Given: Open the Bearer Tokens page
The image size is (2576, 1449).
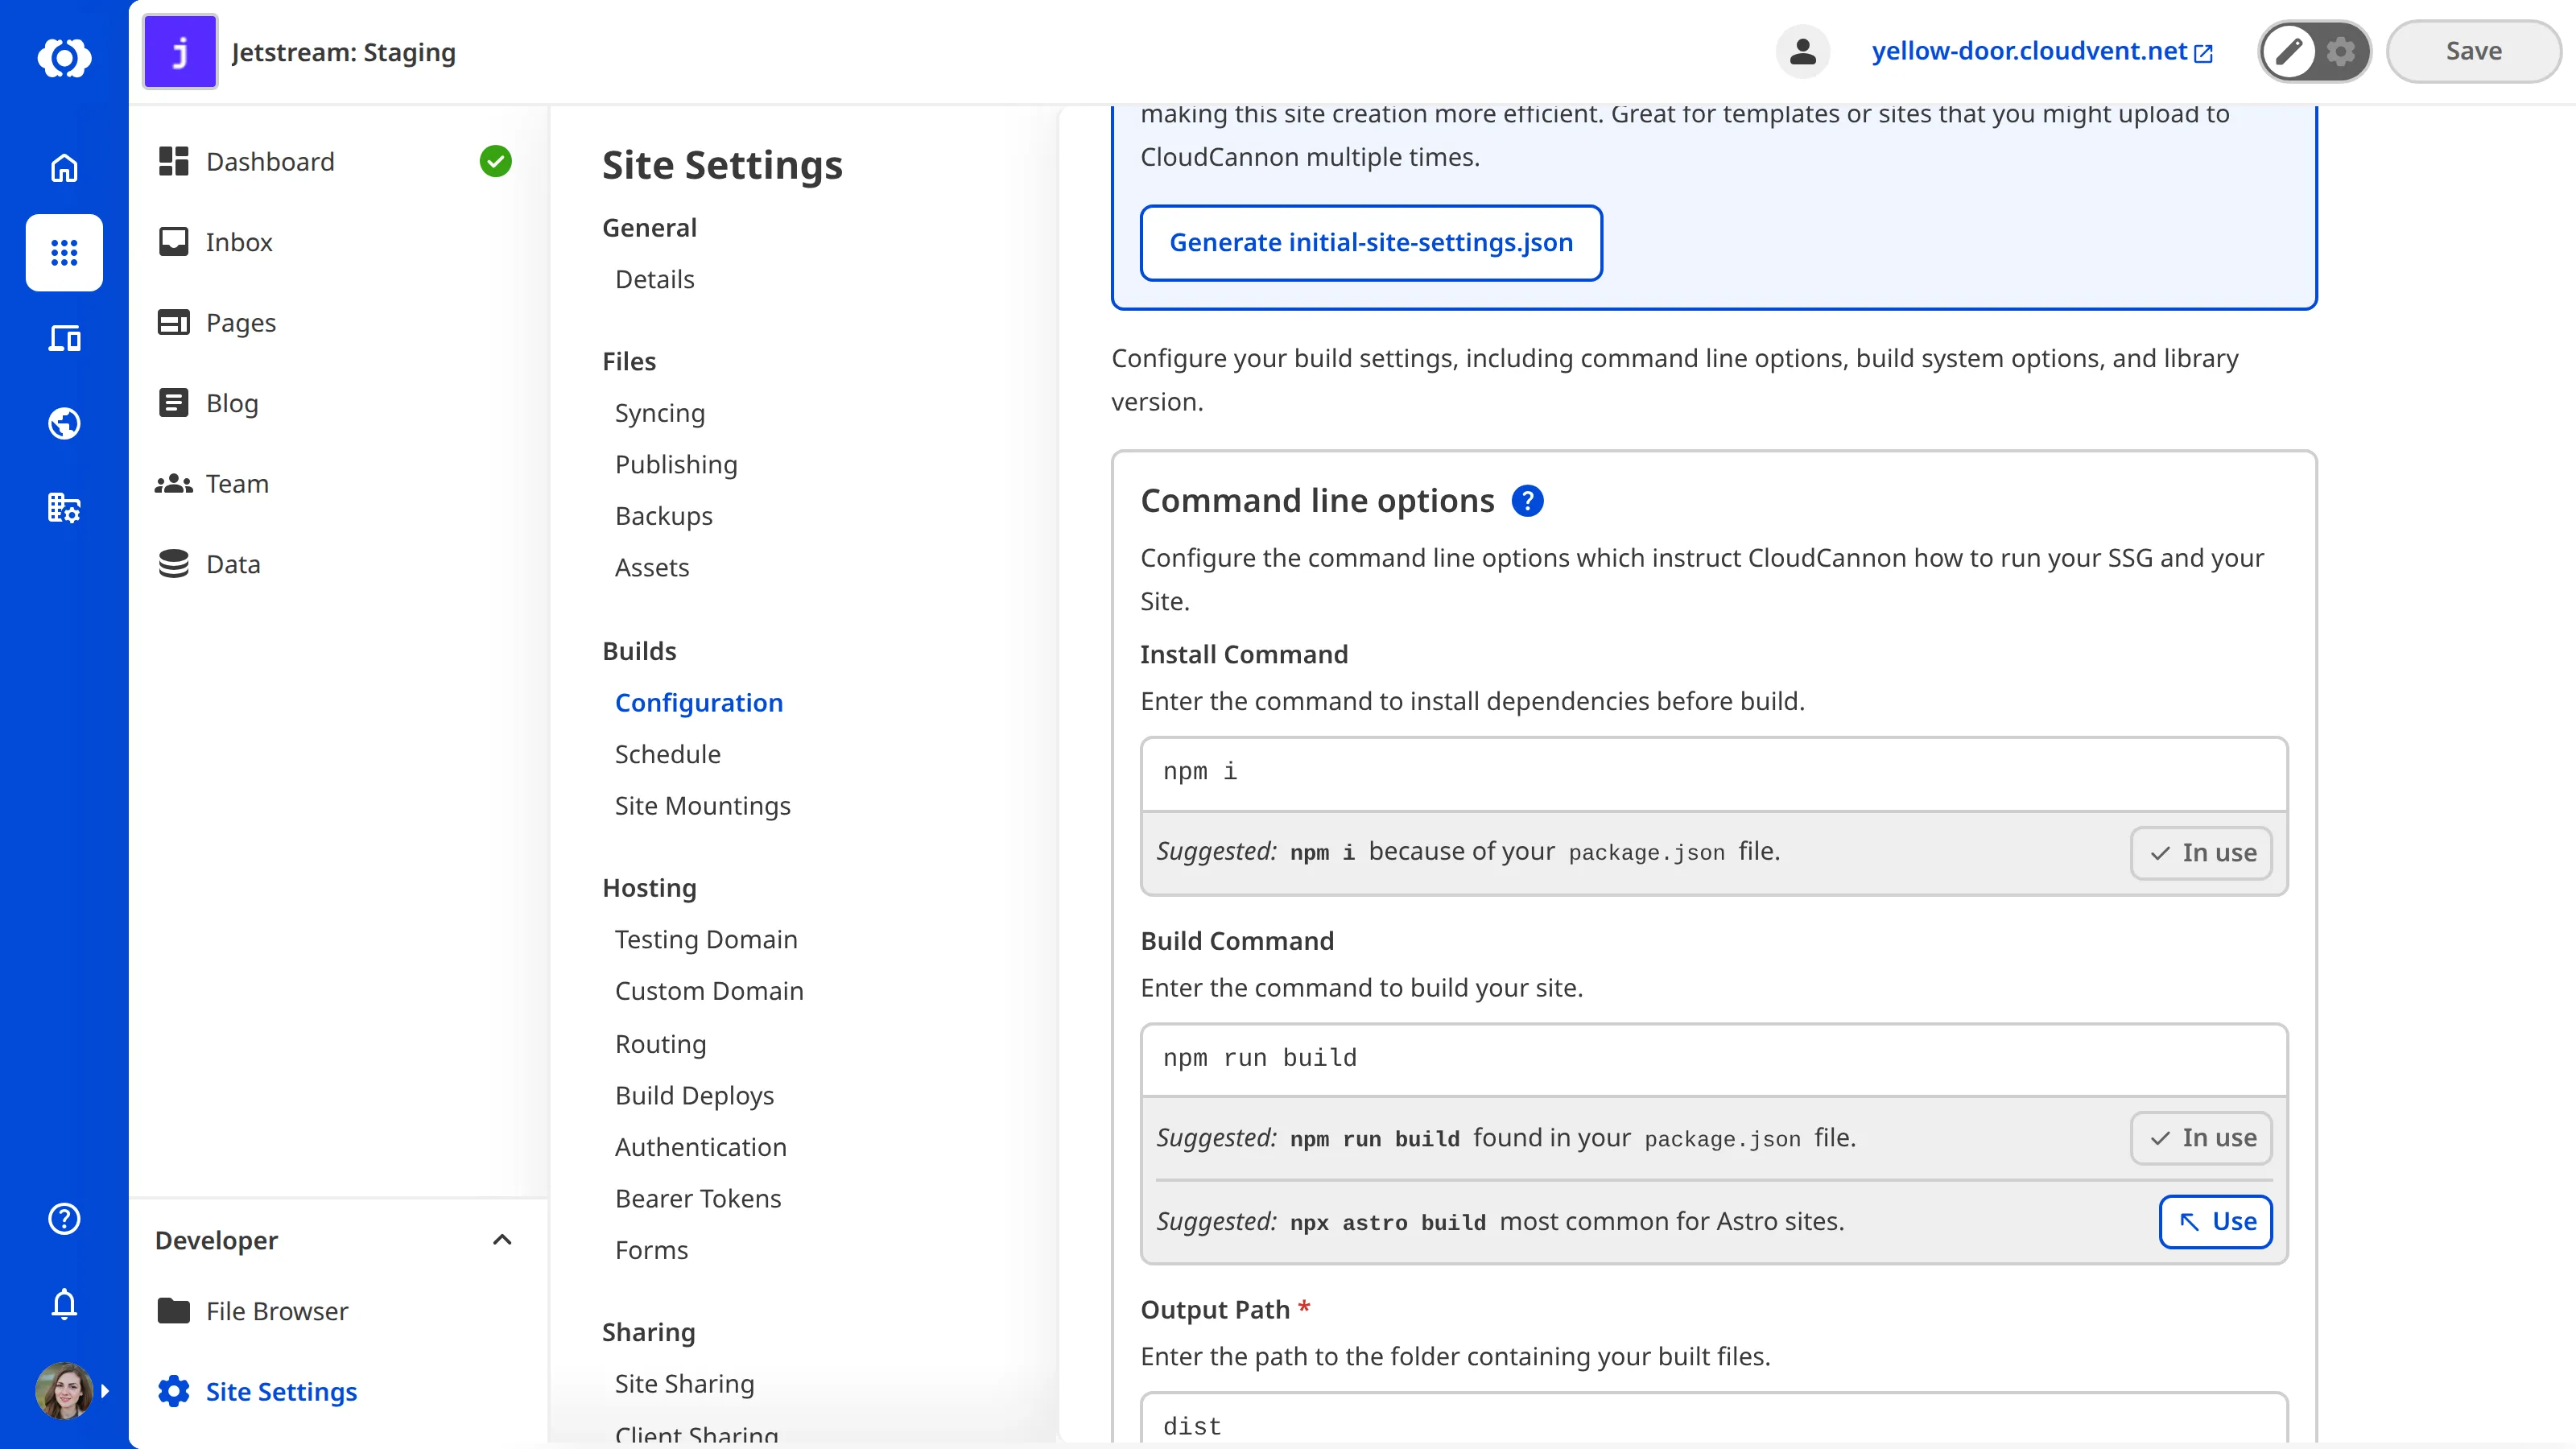Looking at the screenshot, I should (x=698, y=1198).
